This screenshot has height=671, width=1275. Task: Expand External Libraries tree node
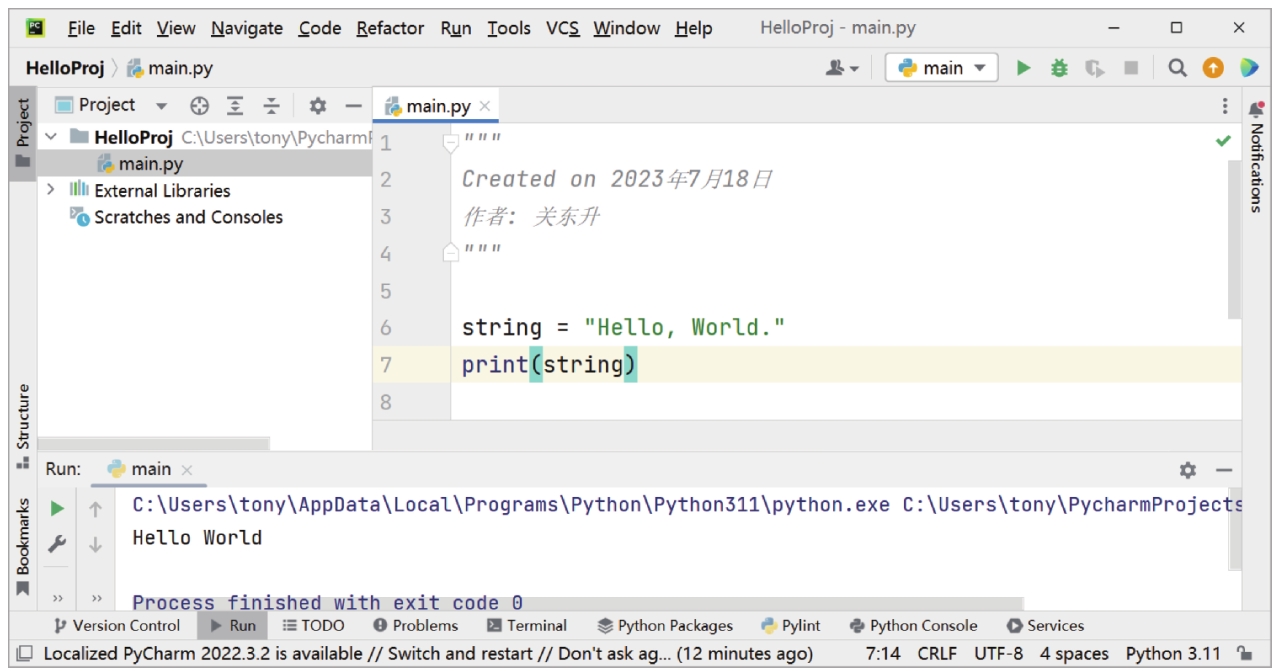tap(51, 190)
